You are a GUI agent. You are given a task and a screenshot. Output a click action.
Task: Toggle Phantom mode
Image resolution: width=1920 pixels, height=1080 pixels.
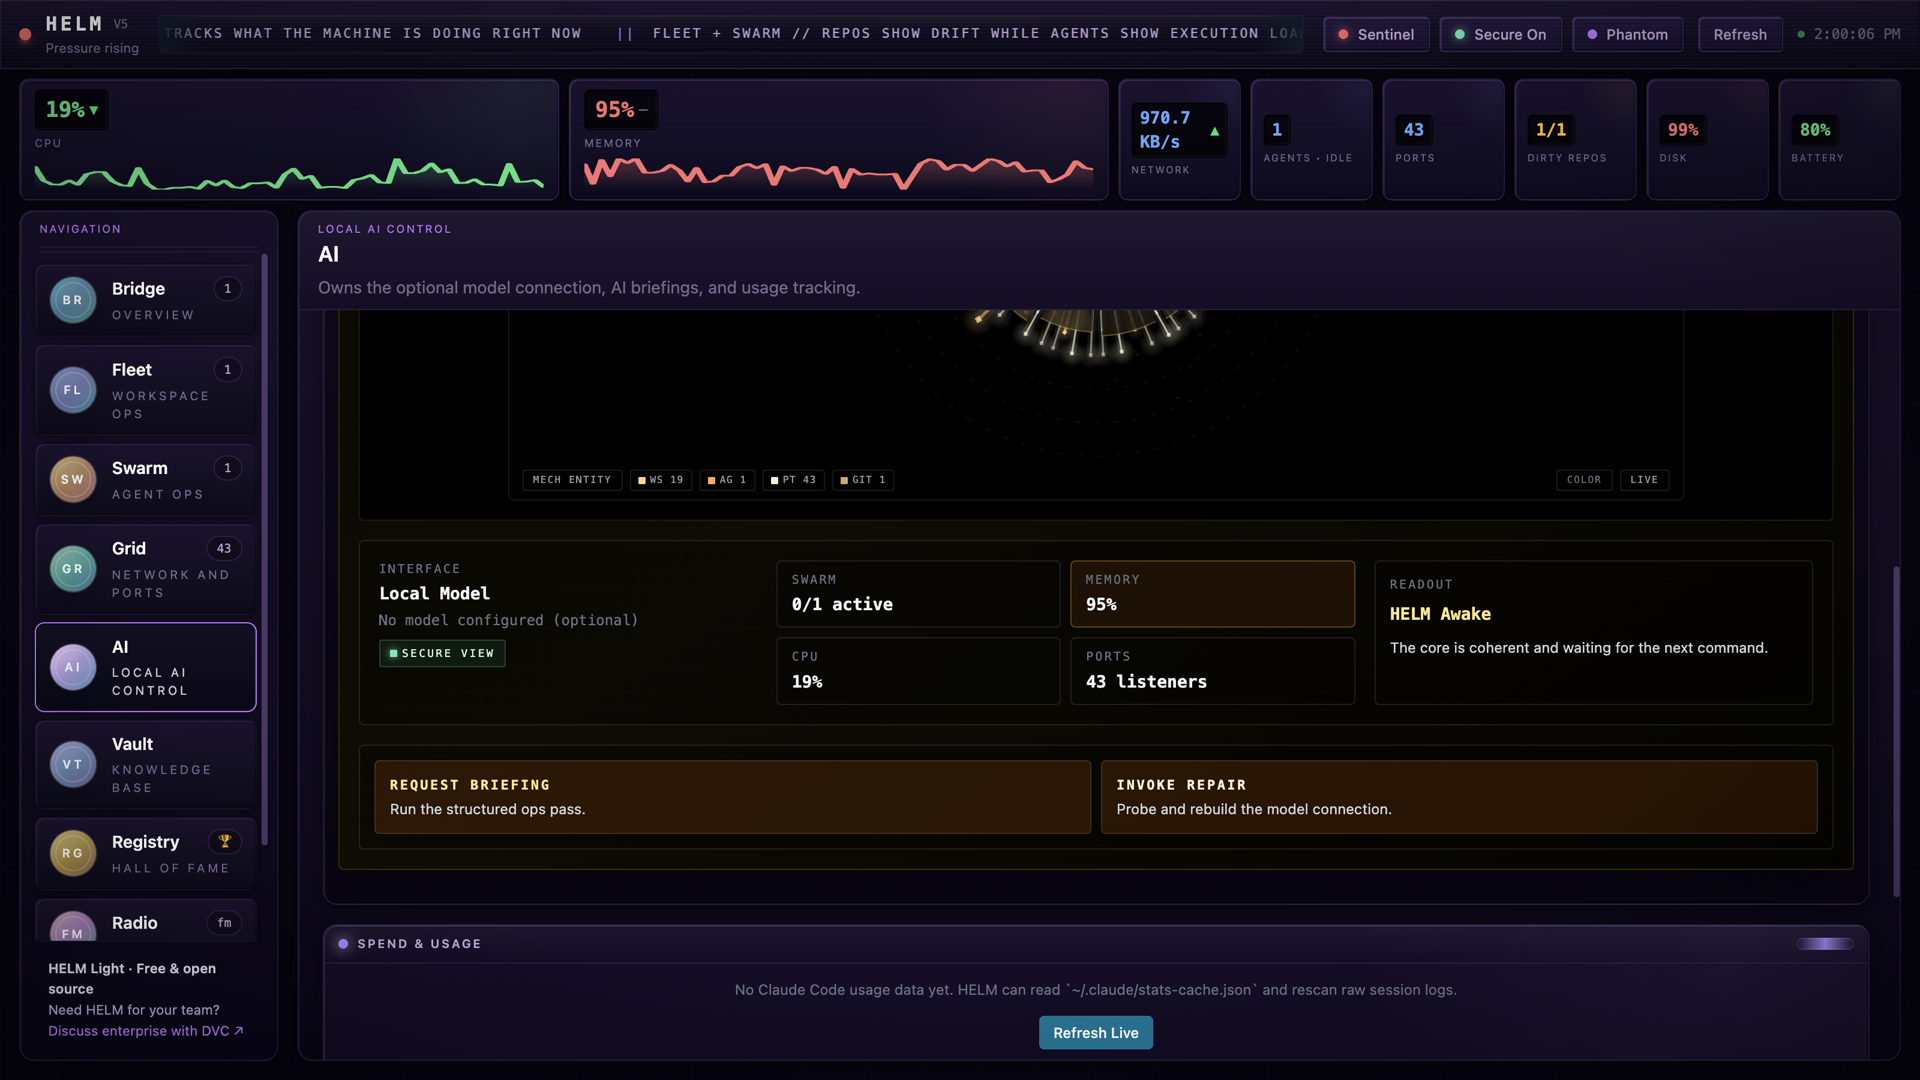point(1627,34)
